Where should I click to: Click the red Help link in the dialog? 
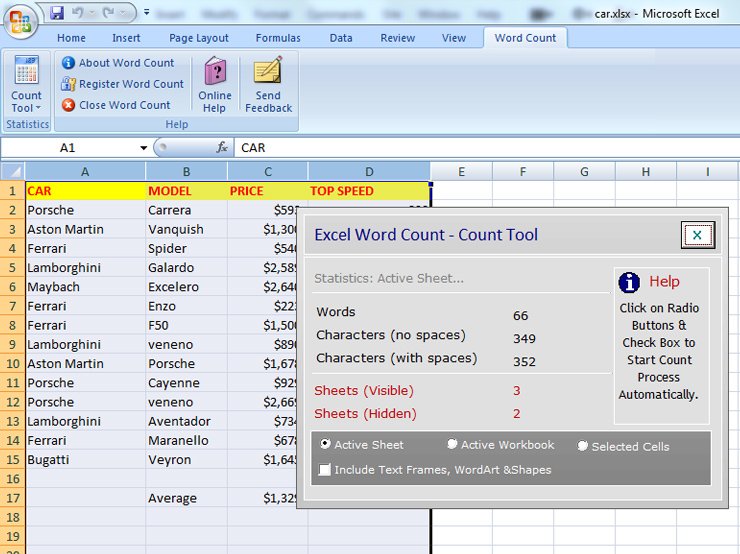tap(664, 282)
